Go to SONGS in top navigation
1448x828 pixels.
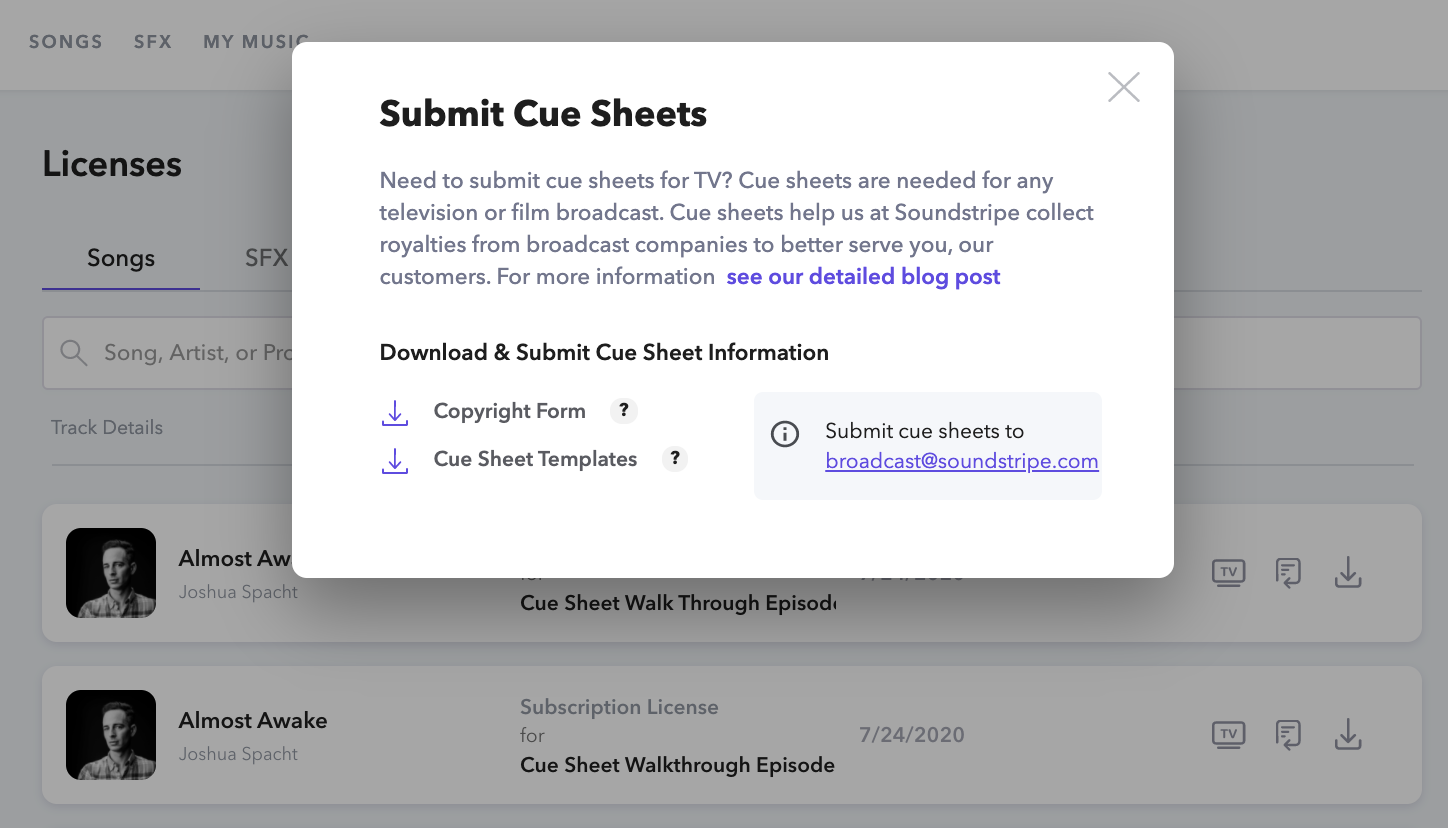[x=66, y=42]
